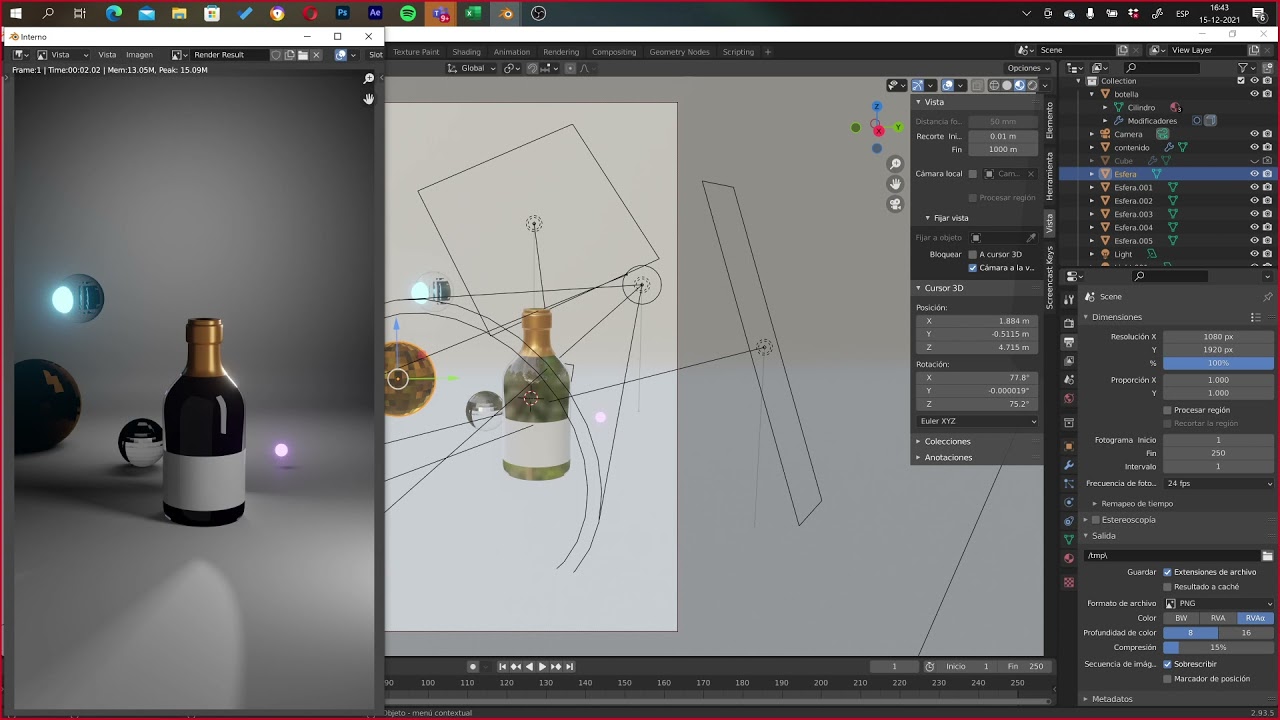Open the Render properties tab icon

point(1069,325)
